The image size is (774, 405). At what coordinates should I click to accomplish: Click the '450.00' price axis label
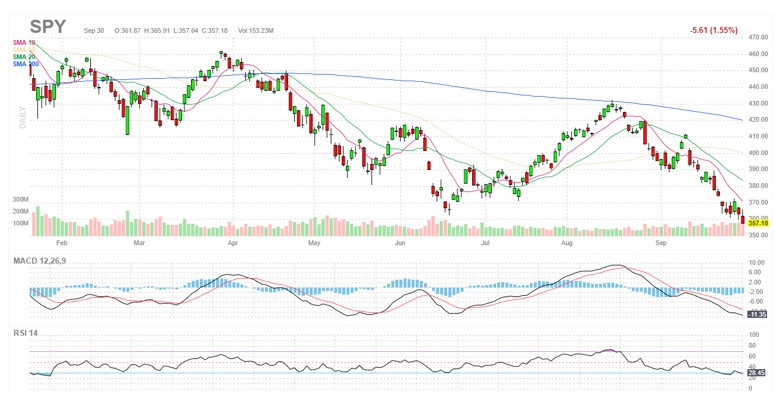point(758,70)
